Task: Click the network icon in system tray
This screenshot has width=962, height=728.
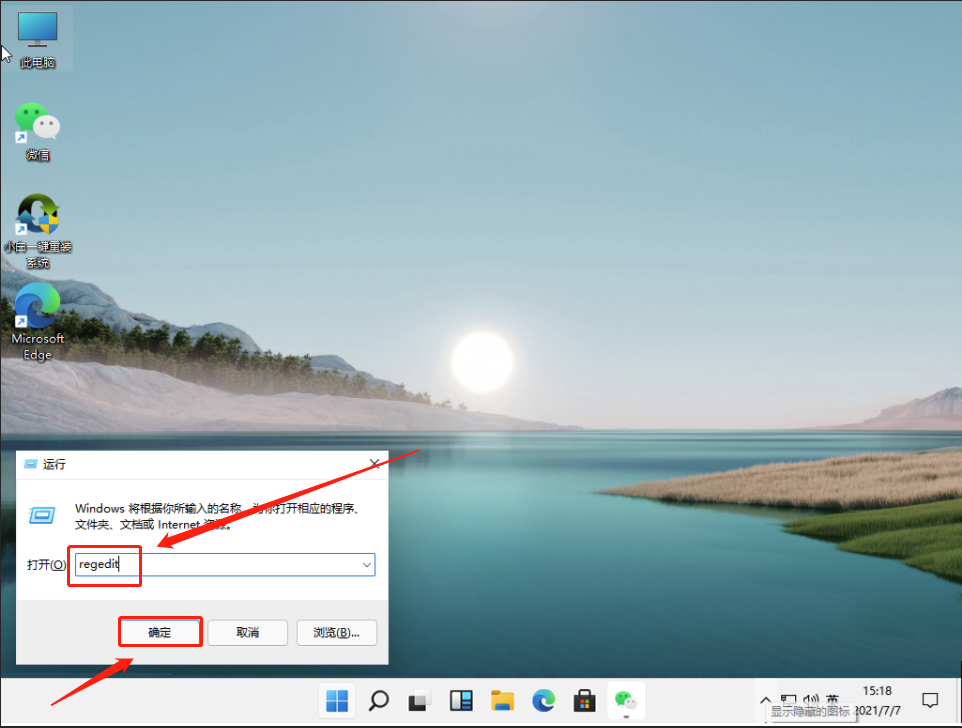Action: click(x=789, y=699)
